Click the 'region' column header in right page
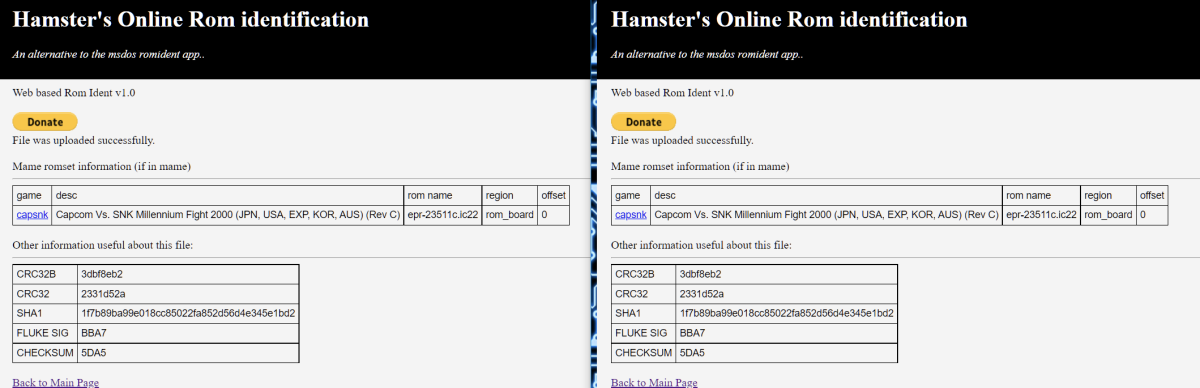The width and height of the screenshot is (1200, 388). point(1108,195)
